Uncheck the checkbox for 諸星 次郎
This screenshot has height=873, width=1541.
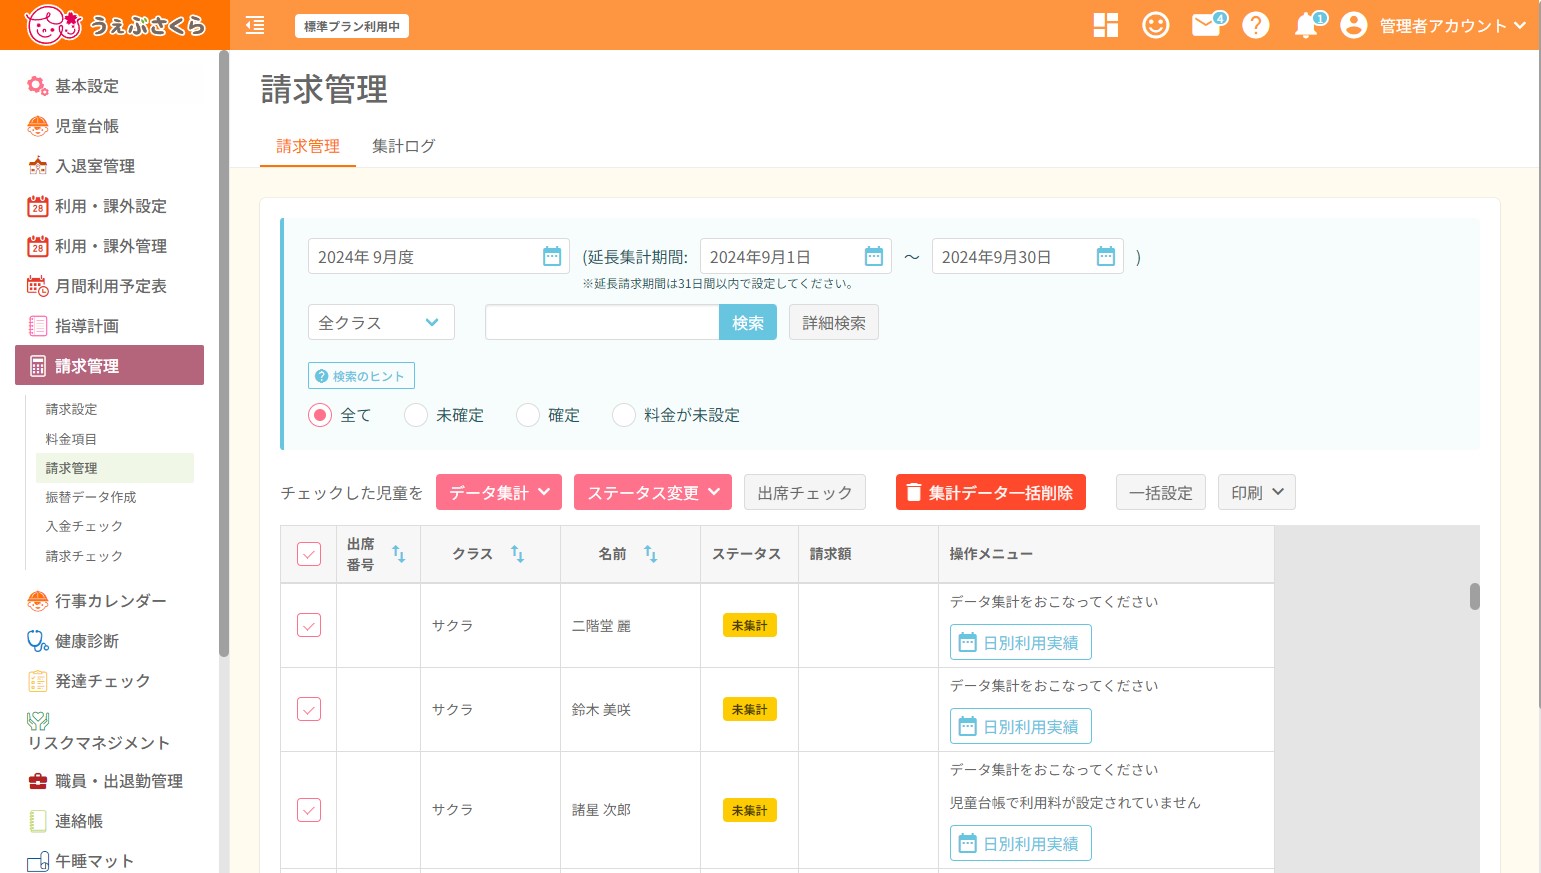[309, 810]
